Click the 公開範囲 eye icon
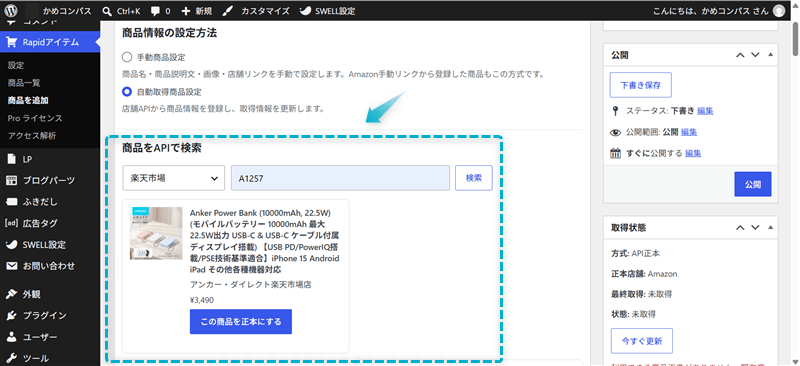 [x=616, y=132]
